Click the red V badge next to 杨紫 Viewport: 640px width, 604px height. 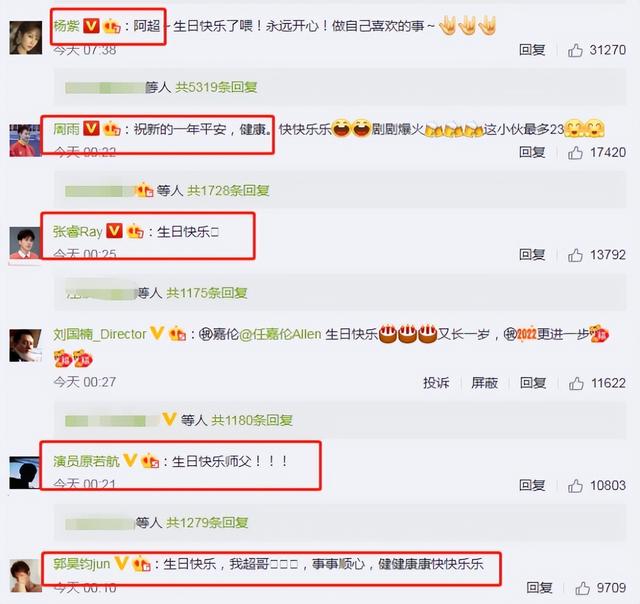coord(91,26)
